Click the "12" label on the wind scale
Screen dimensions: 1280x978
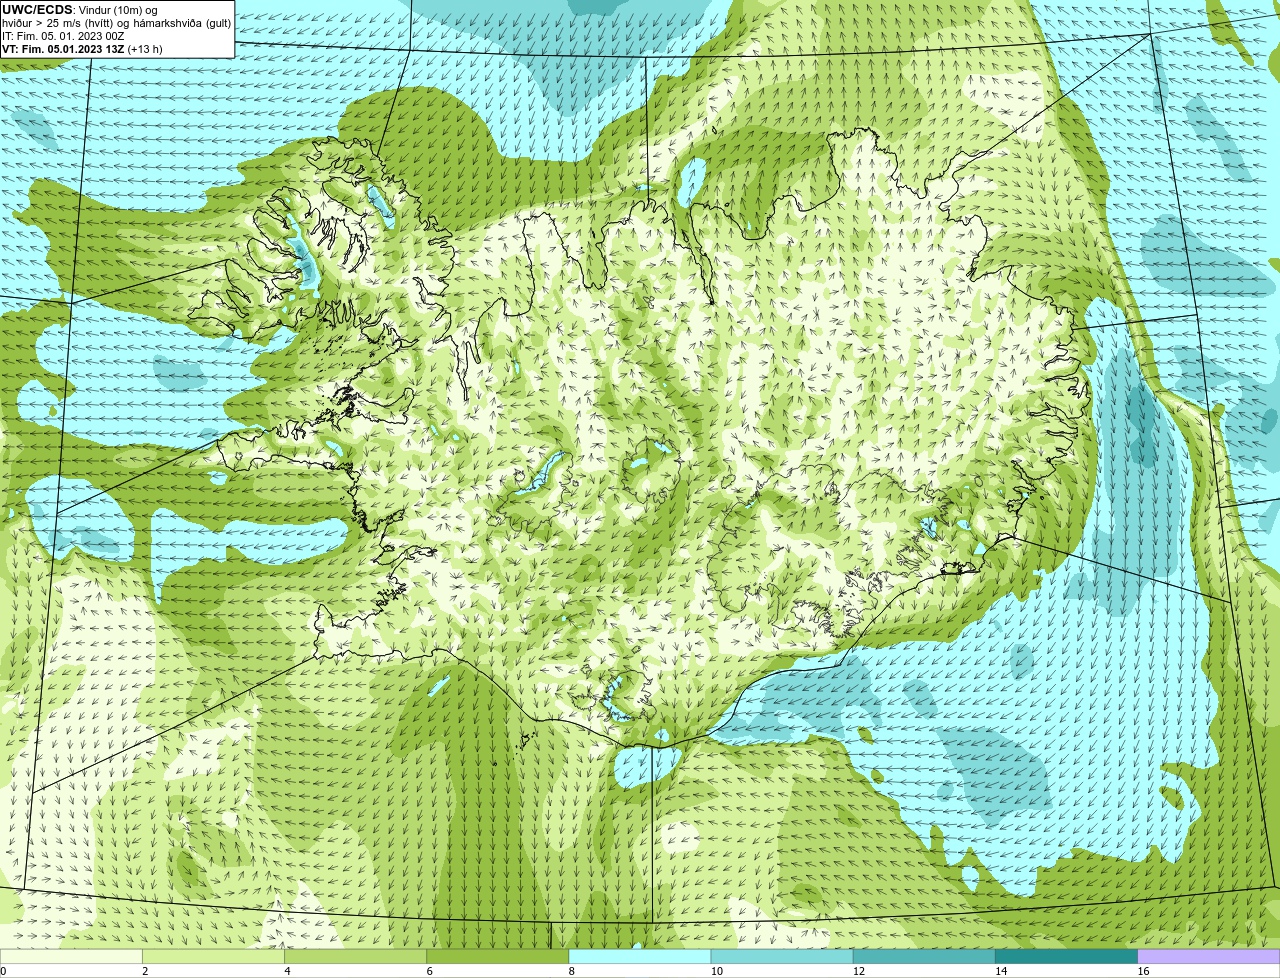[859, 971]
